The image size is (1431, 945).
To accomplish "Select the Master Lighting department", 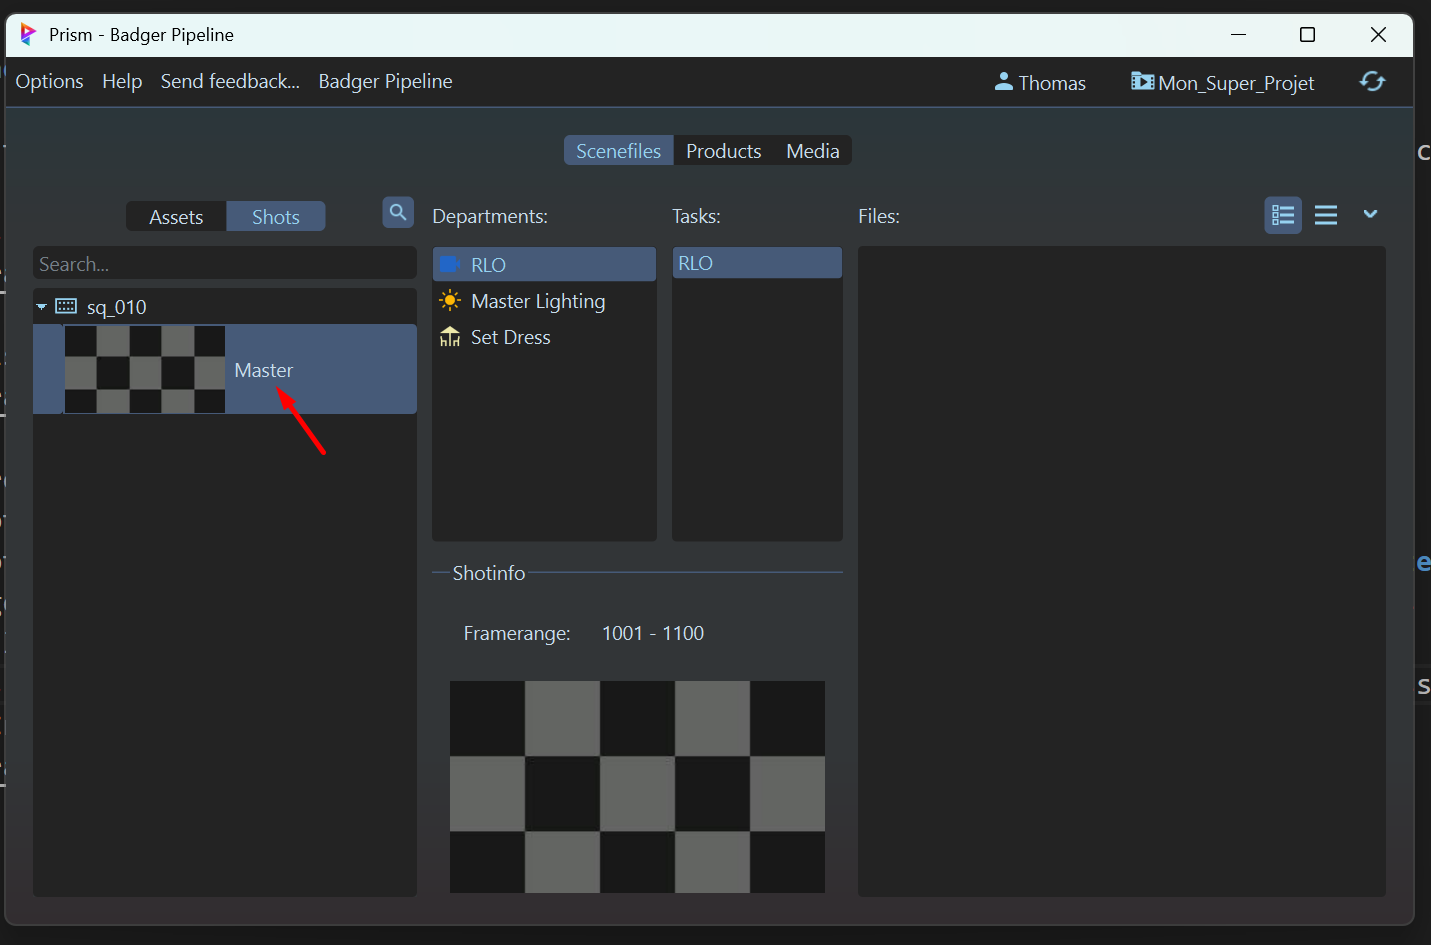I will tap(537, 301).
